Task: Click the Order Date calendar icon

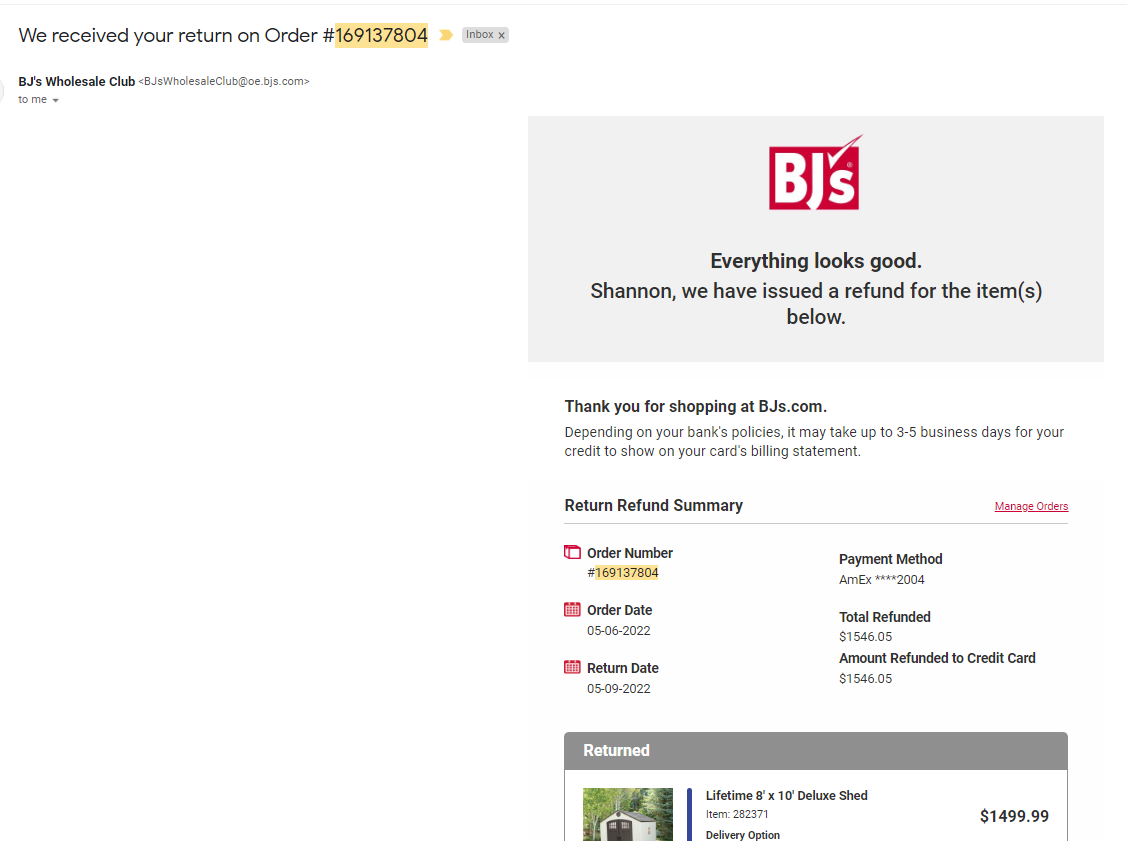Action: [x=572, y=610]
